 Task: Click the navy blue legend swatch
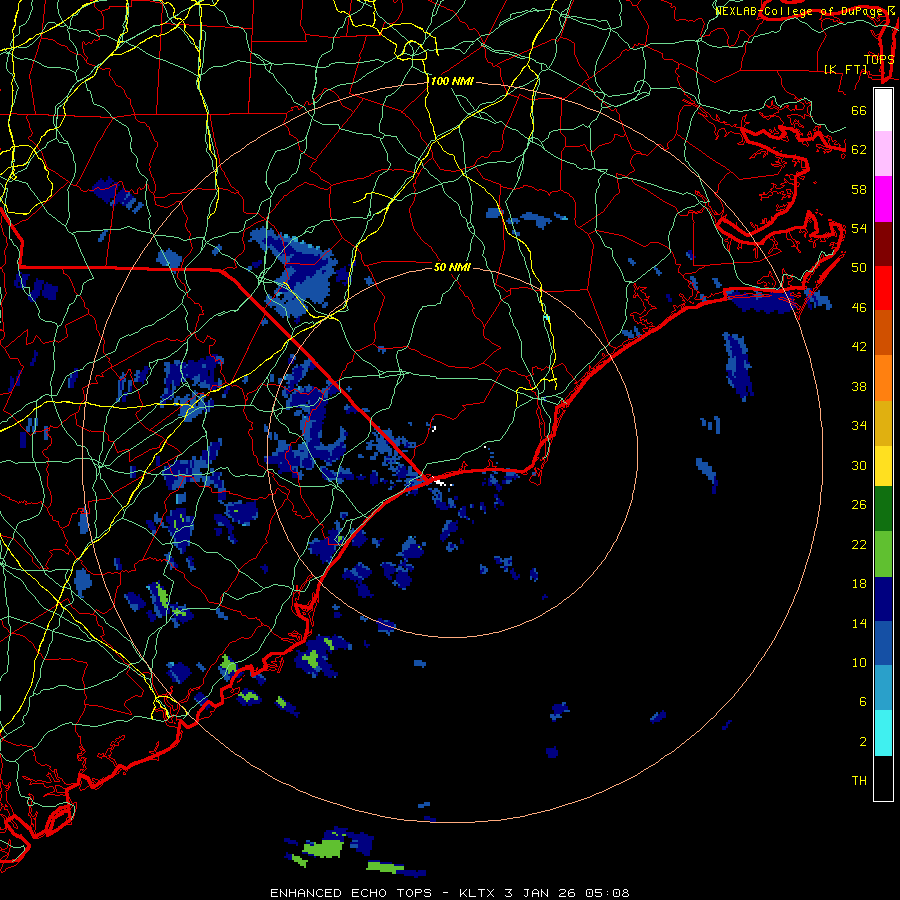[883, 599]
